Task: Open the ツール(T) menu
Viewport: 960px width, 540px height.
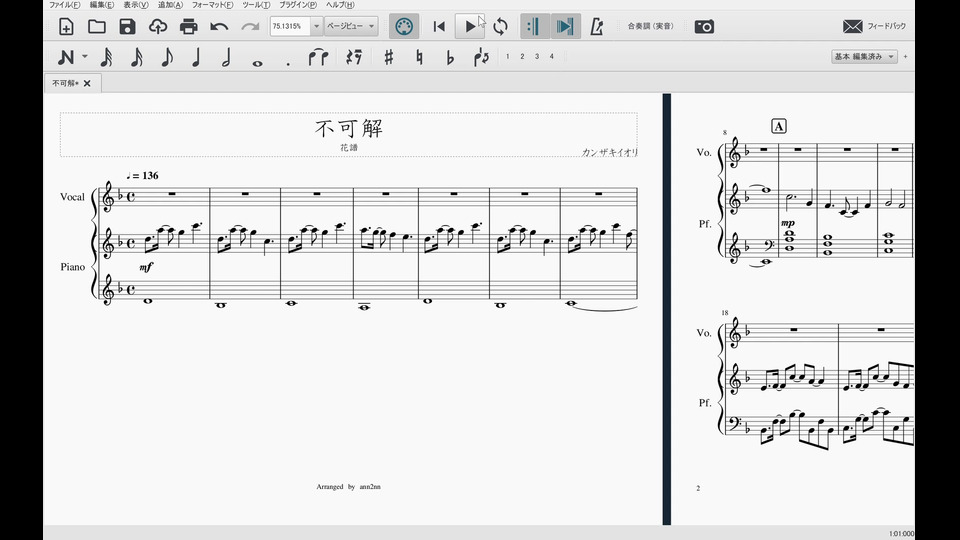Action: coord(256,5)
